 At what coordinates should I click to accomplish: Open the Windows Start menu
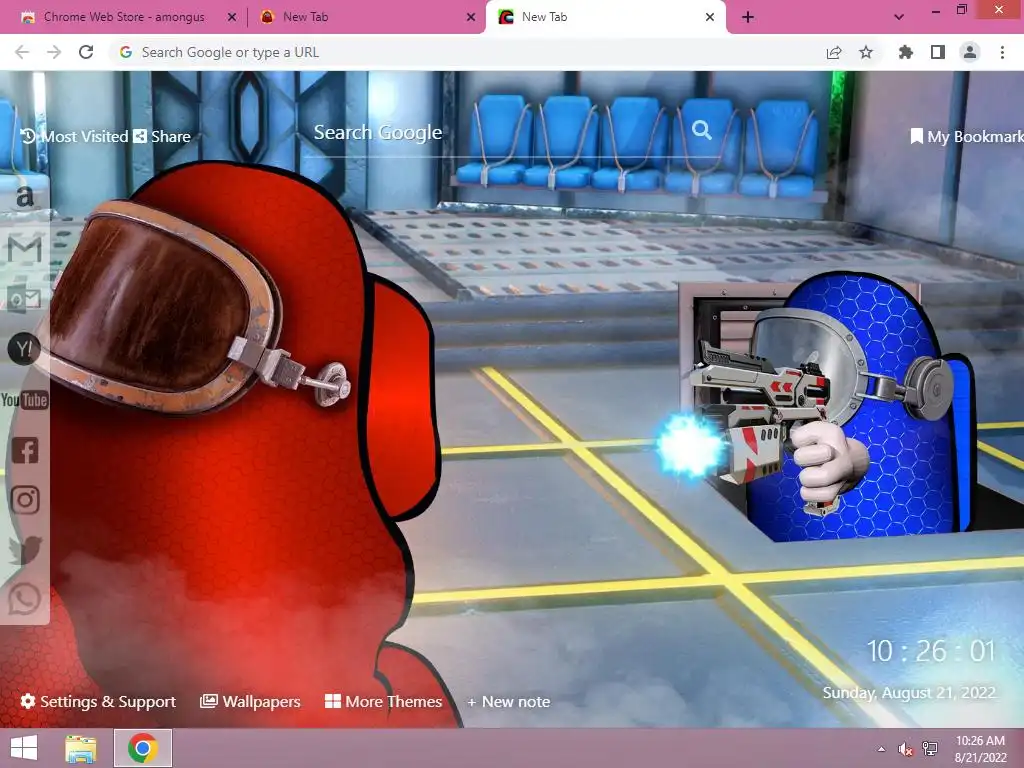(x=24, y=748)
